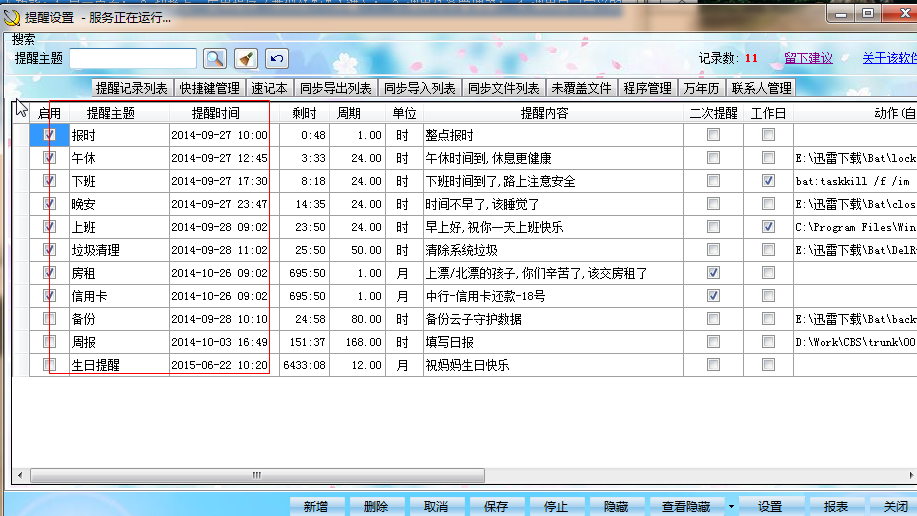This screenshot has width=917, height=516.
Task: Uncheck 工作日 for the 上班 row
Action: [x=768, y=226]
